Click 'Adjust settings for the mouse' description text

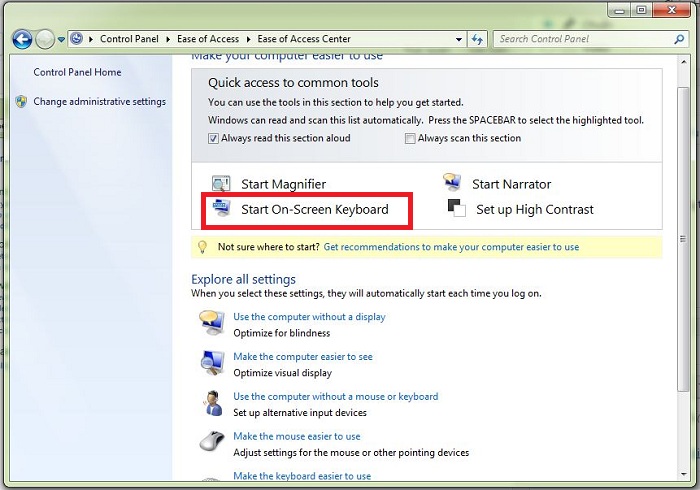pyautogui.click(x=351, y=453)
